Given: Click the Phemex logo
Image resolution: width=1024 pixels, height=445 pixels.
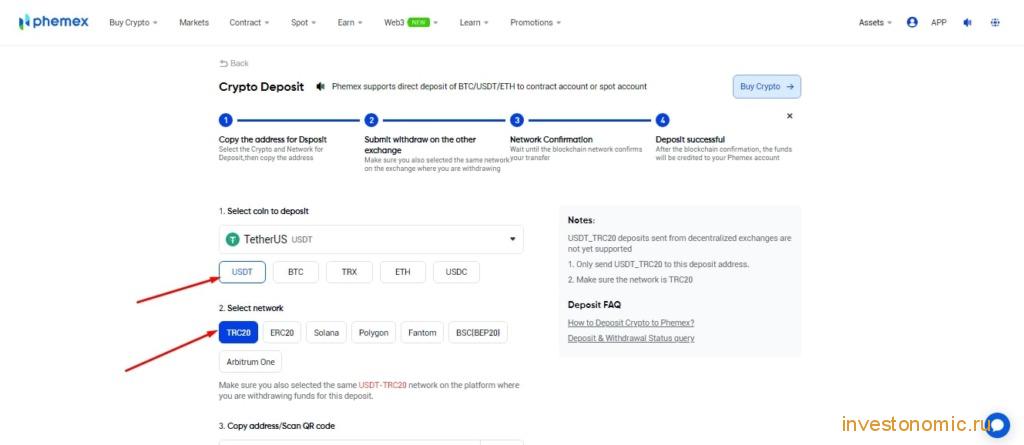Looking at the screenshot, I should 54,22.
